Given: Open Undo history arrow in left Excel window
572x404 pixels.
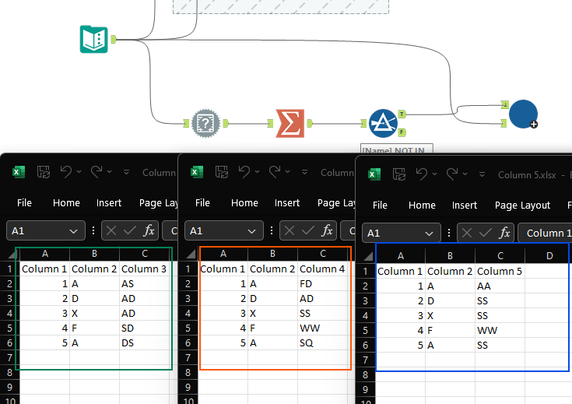Looking at the screenshot, I should 79,172.
